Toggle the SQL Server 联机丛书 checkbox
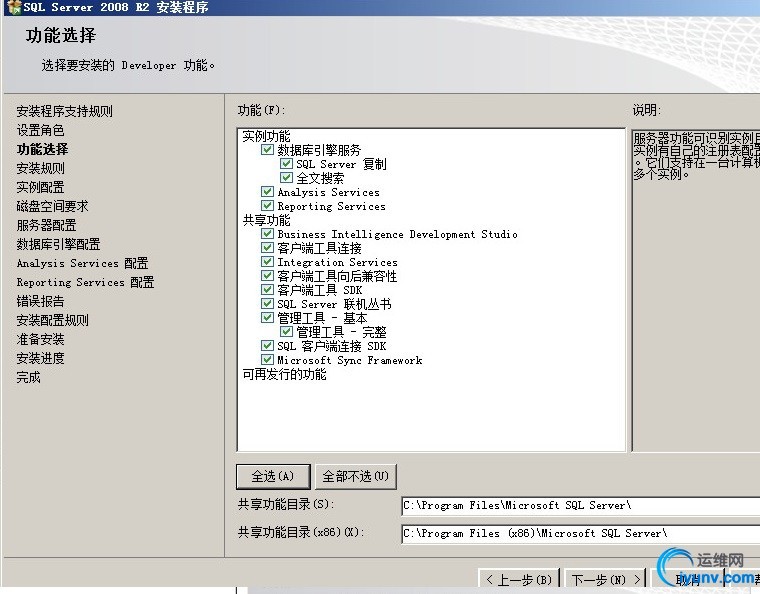 (x=267, y=304)
